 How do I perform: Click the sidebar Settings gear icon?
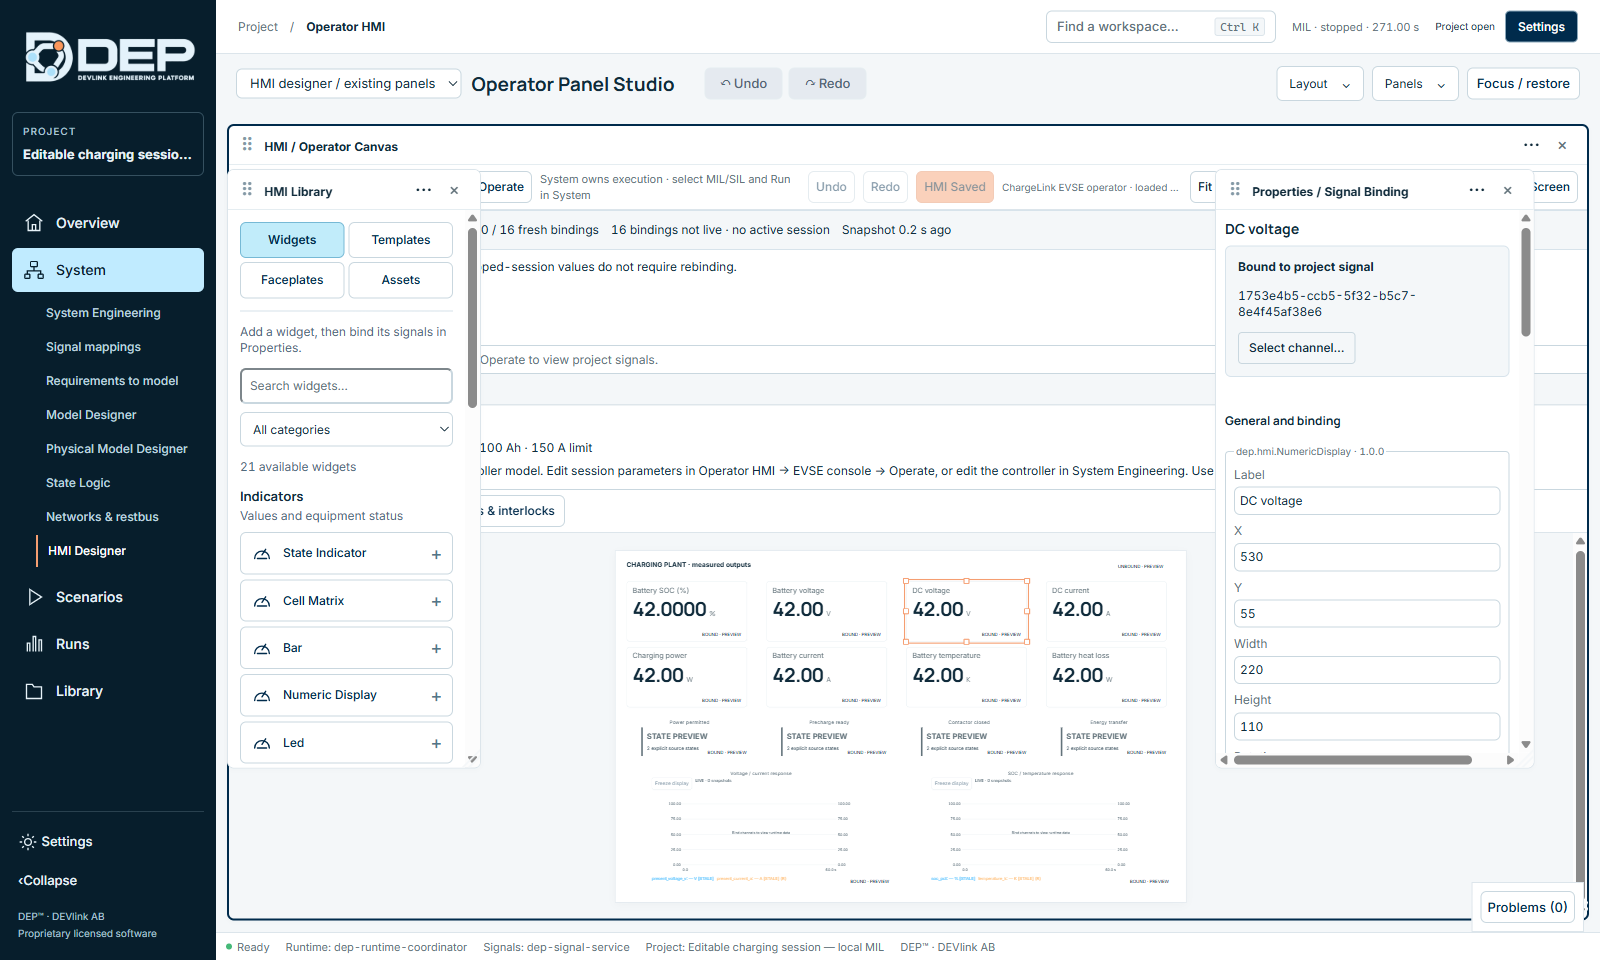point(28,842)
